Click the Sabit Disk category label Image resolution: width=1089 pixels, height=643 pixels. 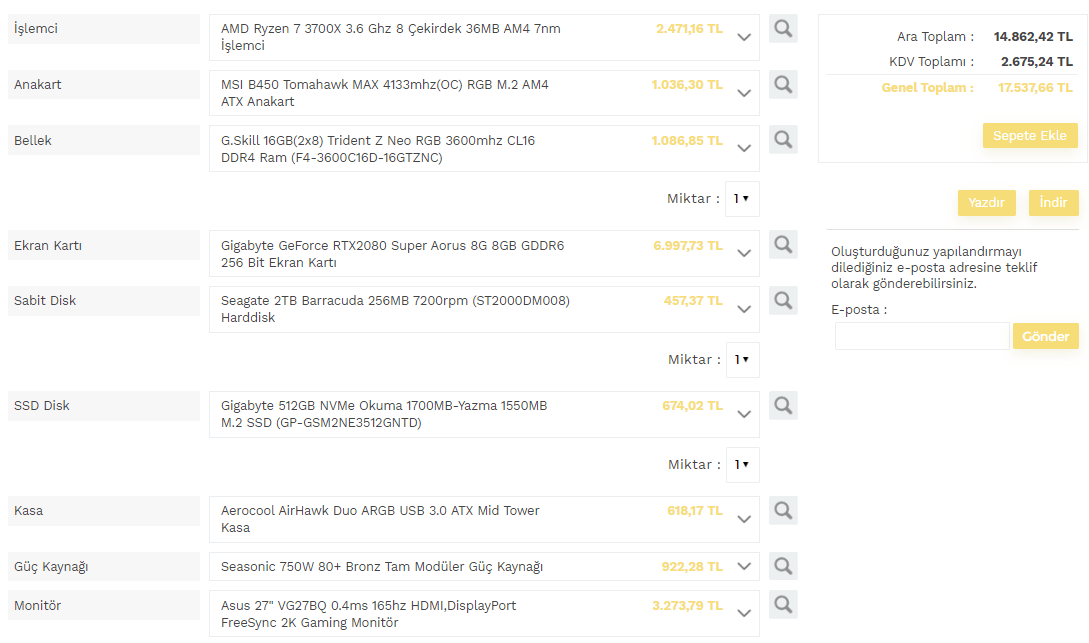[x=103, y=301]
